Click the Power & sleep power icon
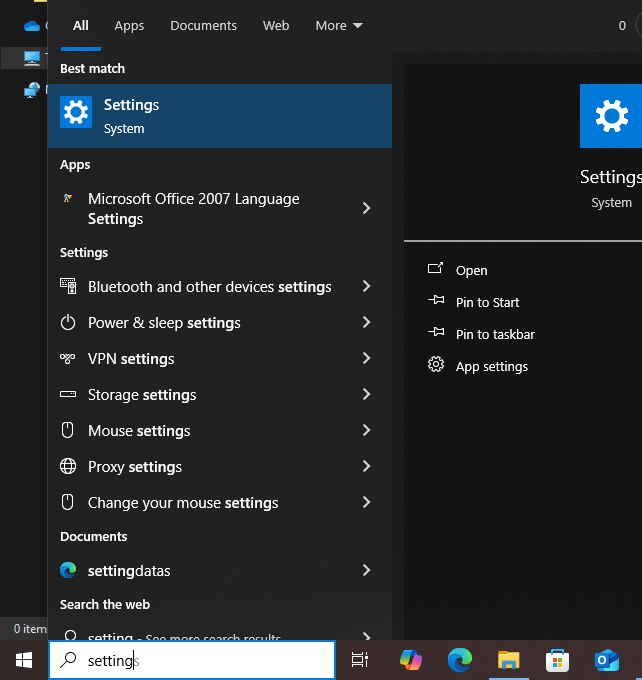The width and height of the screenshot is (642, 680). click(68, 323)
